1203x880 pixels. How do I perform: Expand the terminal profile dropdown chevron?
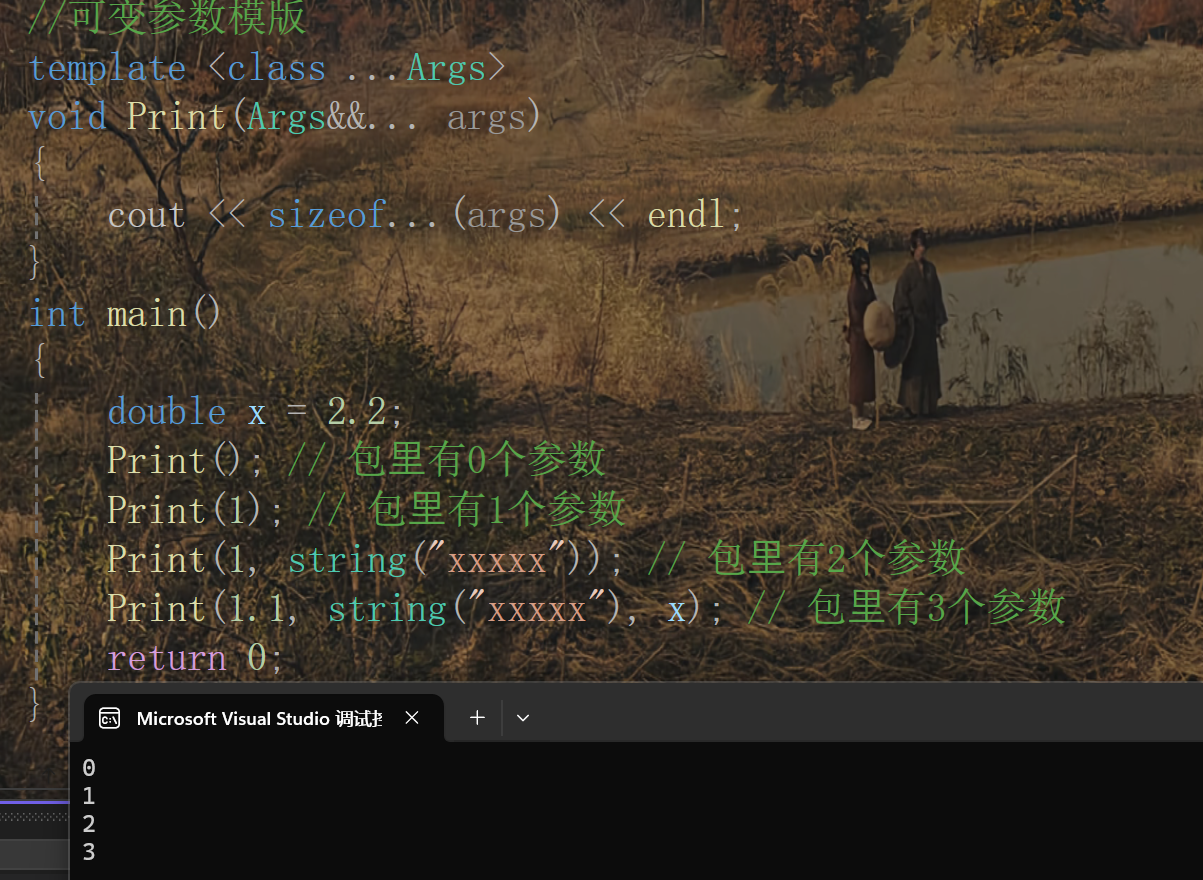[522, 718]
